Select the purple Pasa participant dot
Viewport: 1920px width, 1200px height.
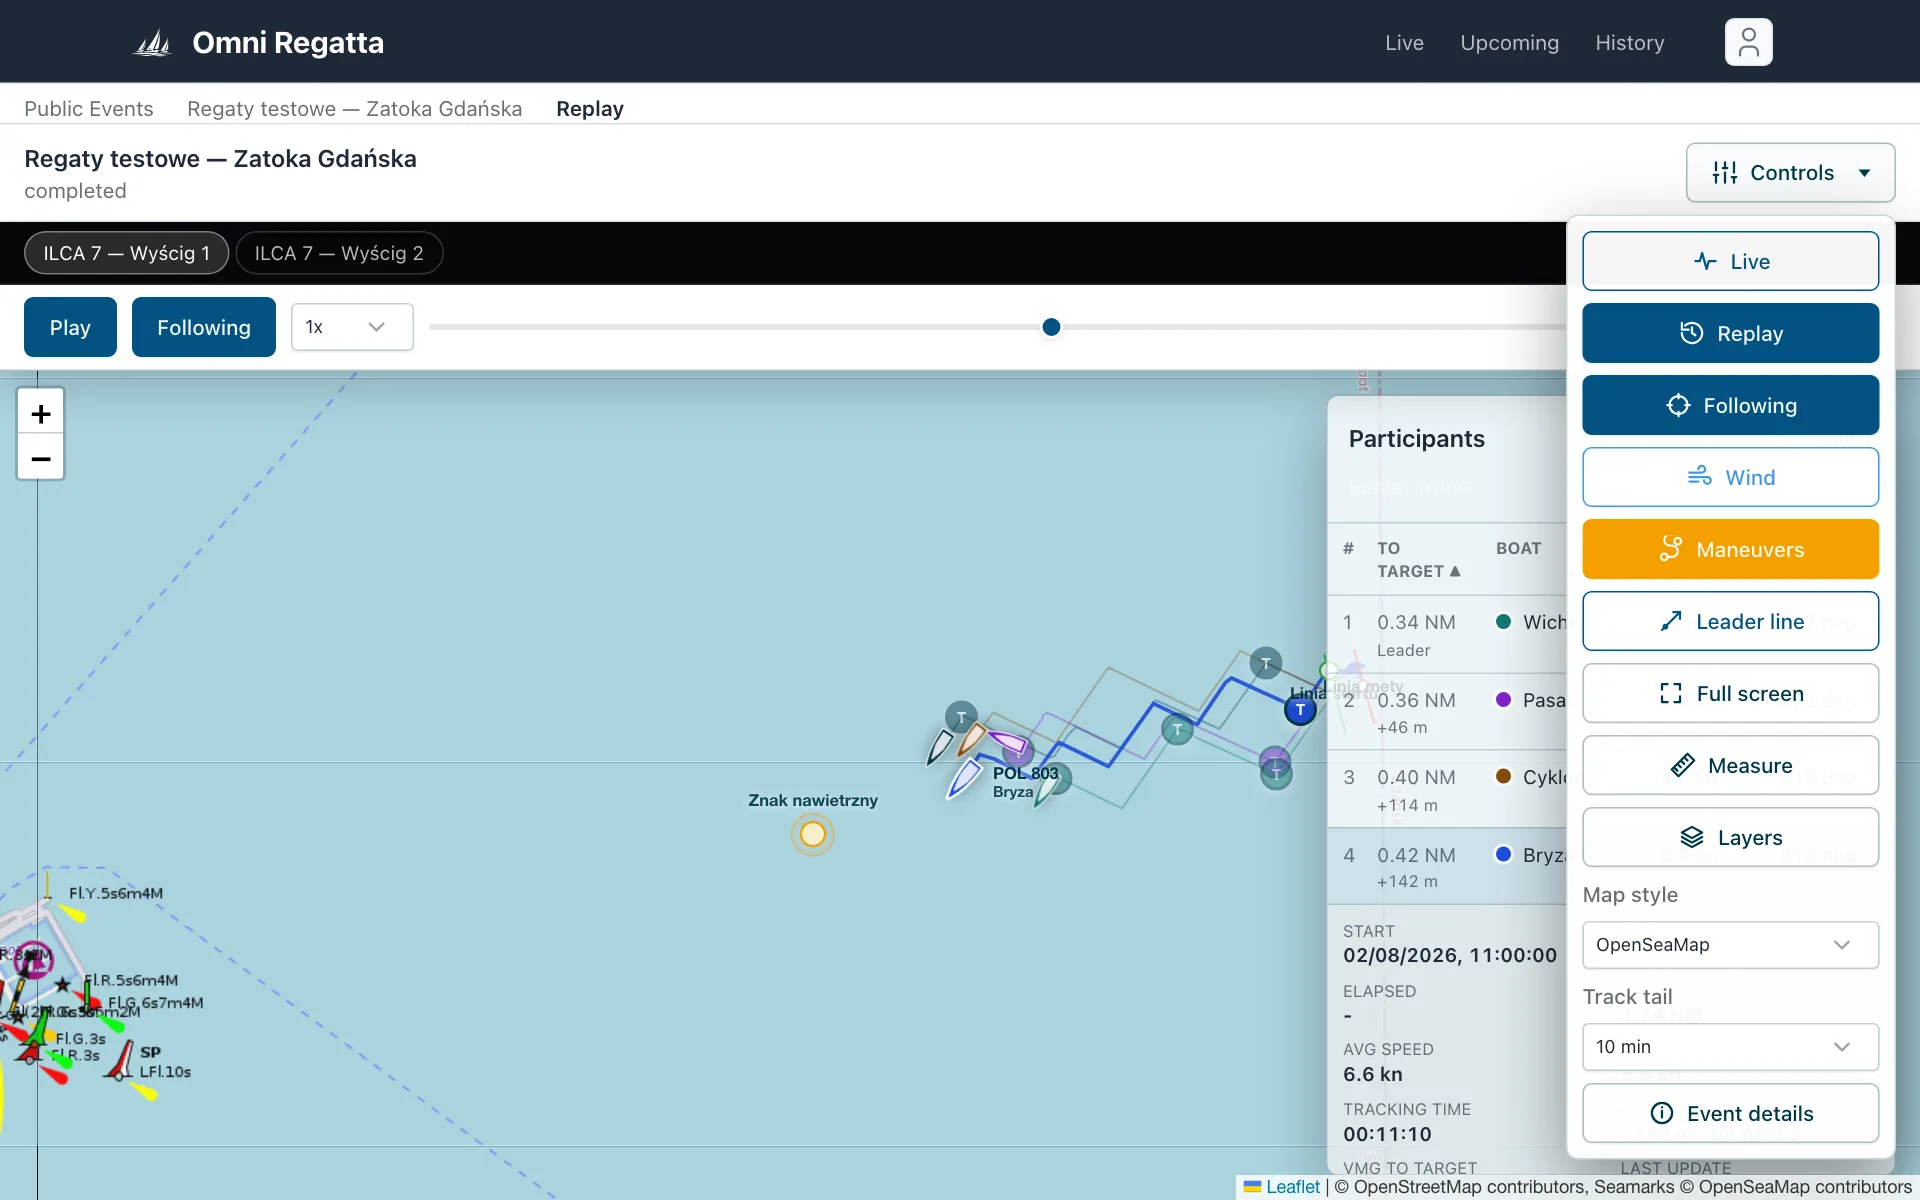tap(1503, 699)
